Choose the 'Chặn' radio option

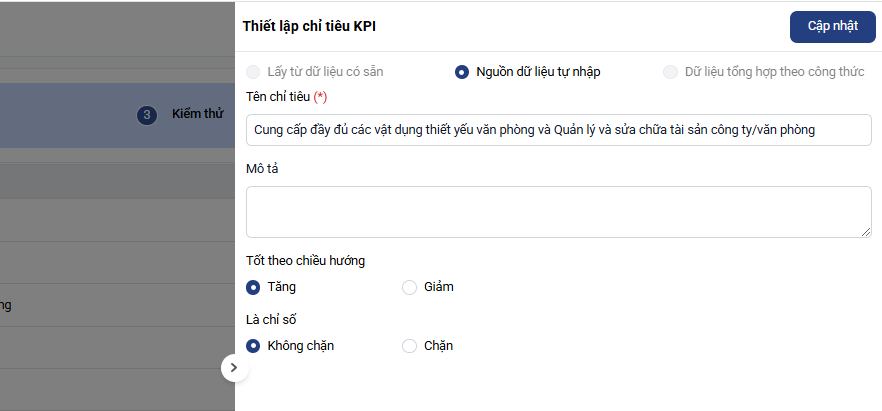pos(409,346)
